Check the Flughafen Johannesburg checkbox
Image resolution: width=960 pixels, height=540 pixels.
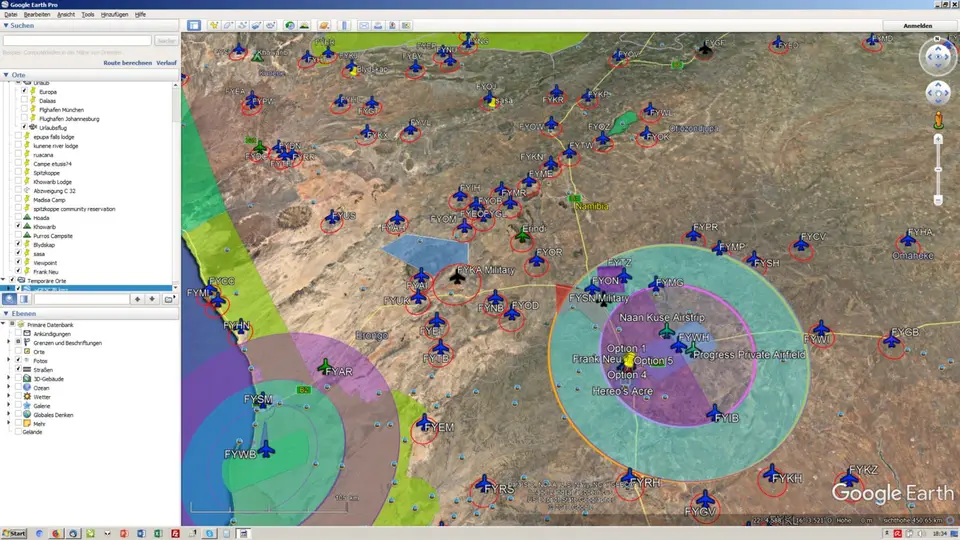pyautogui.click(x=24, y=118)
